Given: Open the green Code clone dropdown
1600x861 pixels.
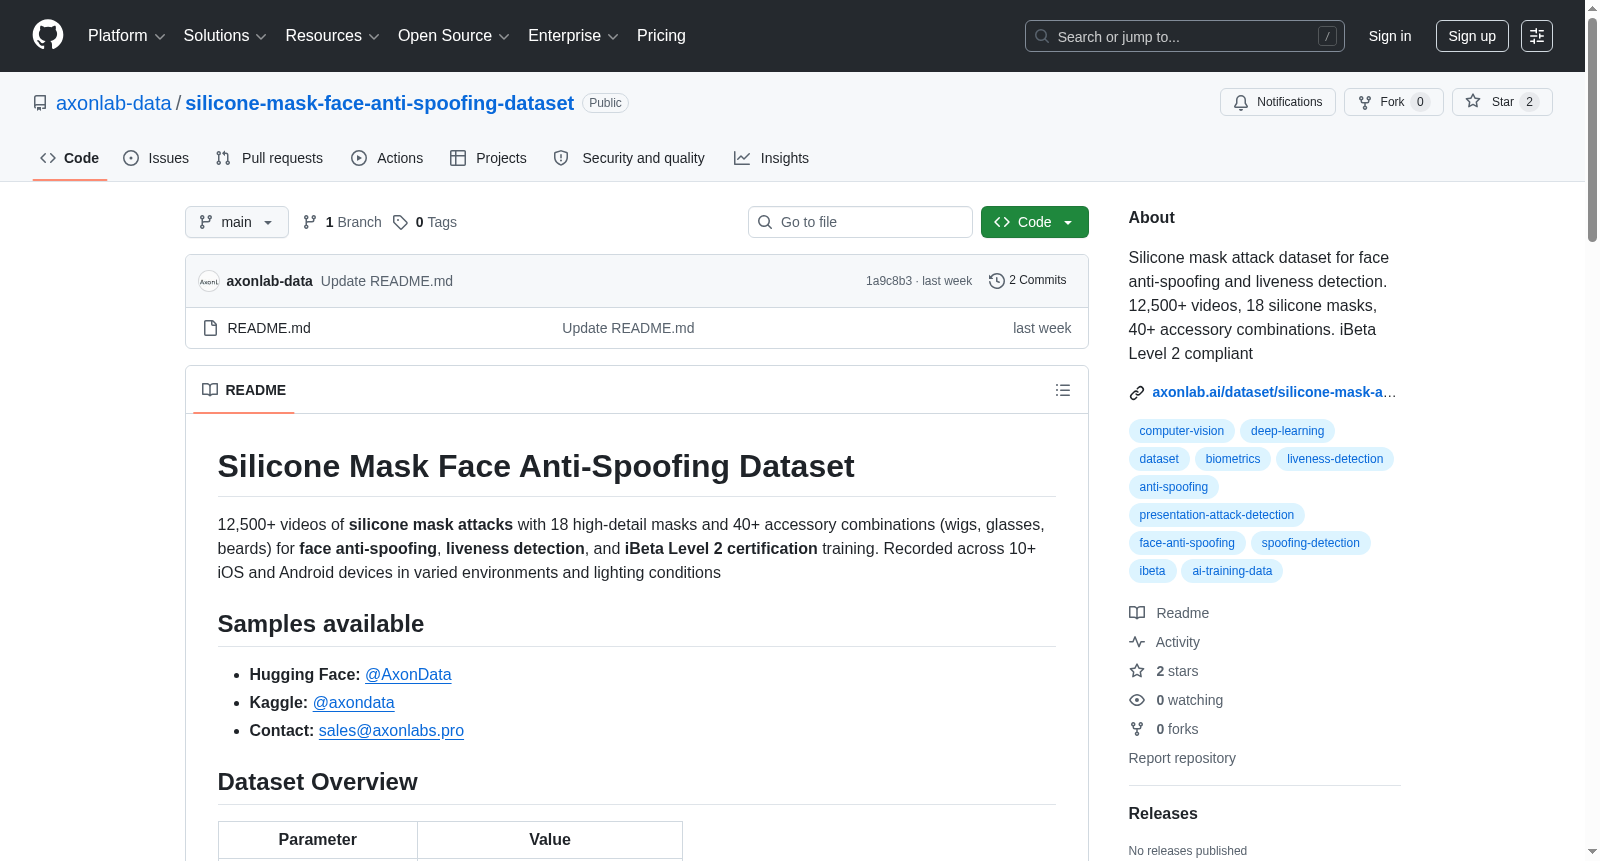Looking at the screenshot, I should click(x=1035, y=222).
